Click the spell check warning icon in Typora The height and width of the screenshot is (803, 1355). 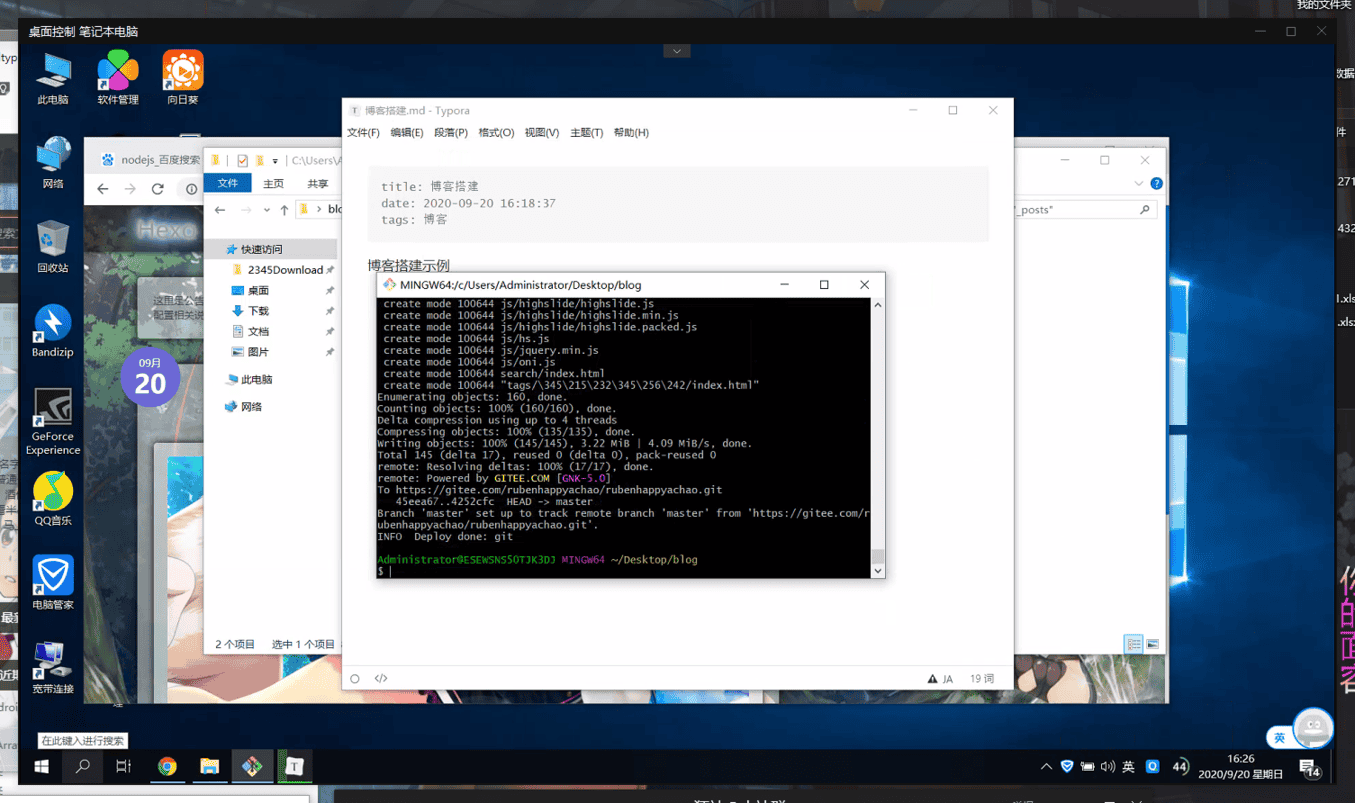pos(933,679)
